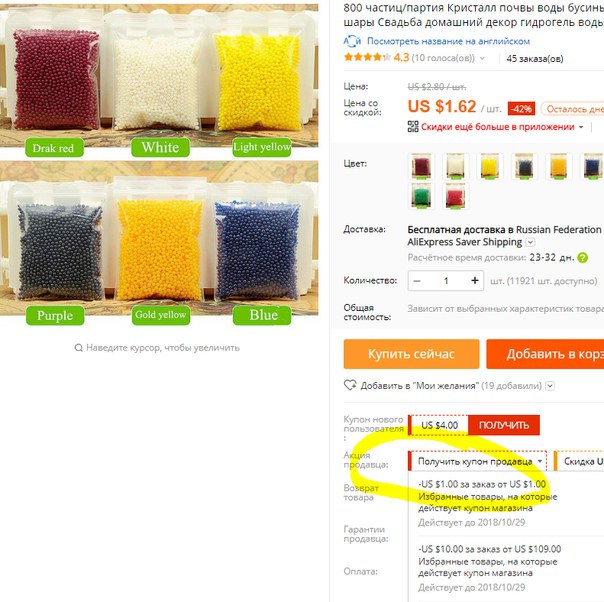Choose the green beads color thumbnail

(421, 196)
